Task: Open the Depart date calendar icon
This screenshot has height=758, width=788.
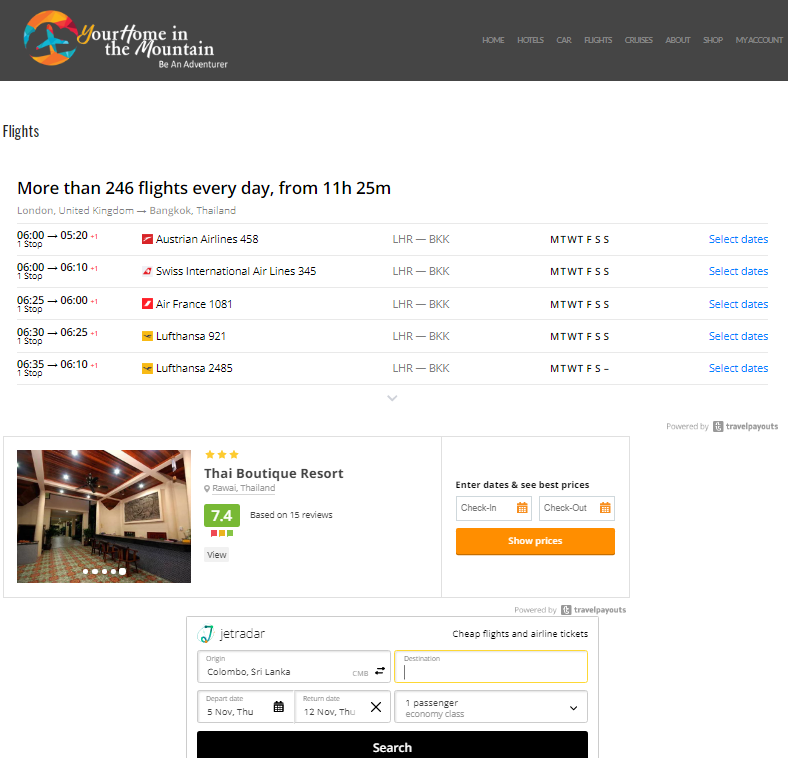Action: tap(278, 707)
